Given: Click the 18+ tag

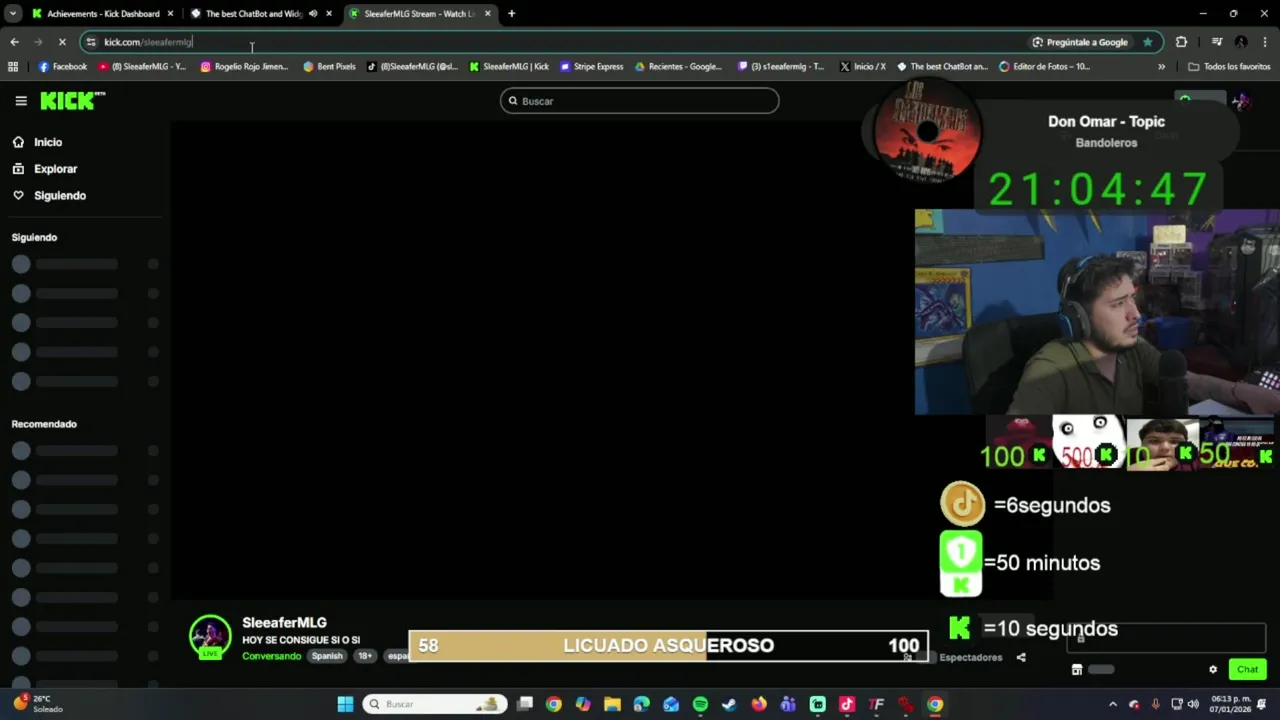Looking at the screenshot, I should [x=365, y=656].
